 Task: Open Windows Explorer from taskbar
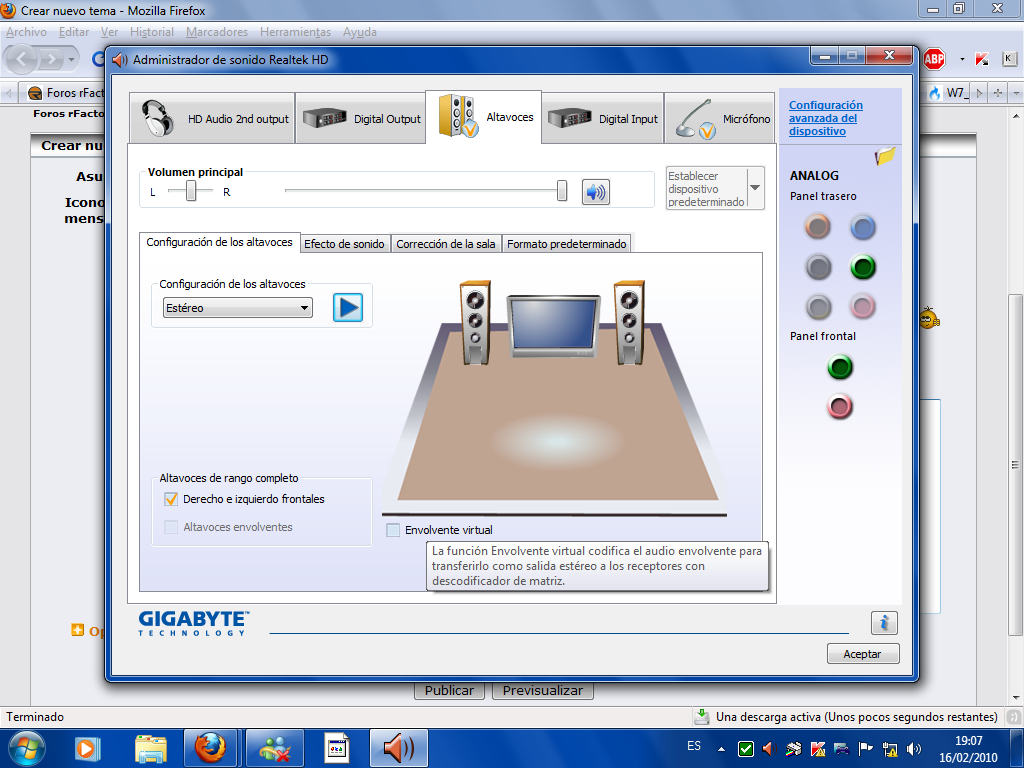[x=150, y=748]
